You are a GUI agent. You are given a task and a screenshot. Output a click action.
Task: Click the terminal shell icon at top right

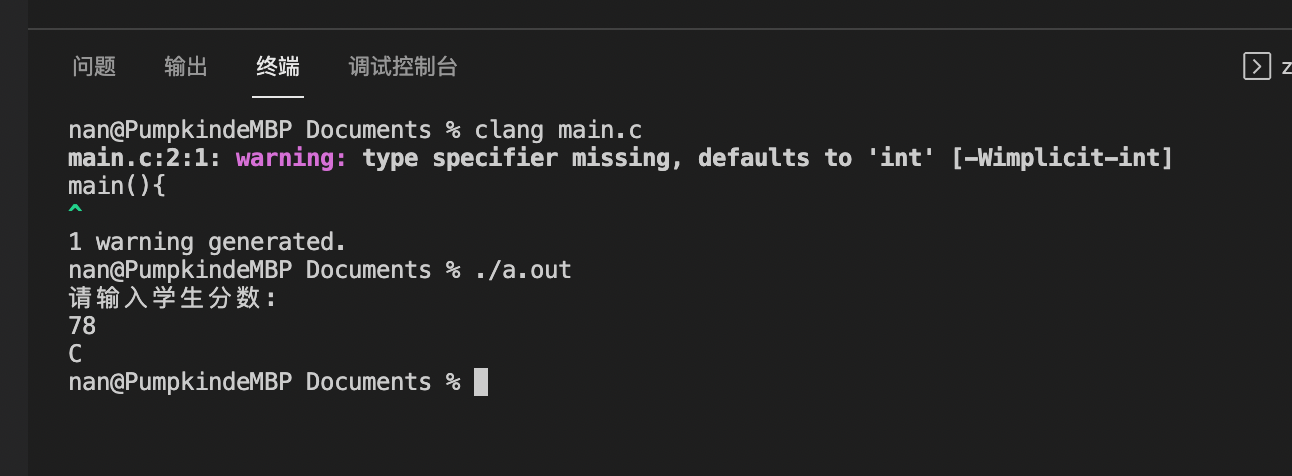1257,67
